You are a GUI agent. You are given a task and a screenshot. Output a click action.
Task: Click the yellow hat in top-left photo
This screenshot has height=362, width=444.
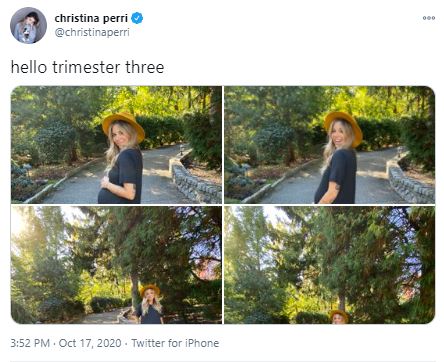tap(124, 124)
